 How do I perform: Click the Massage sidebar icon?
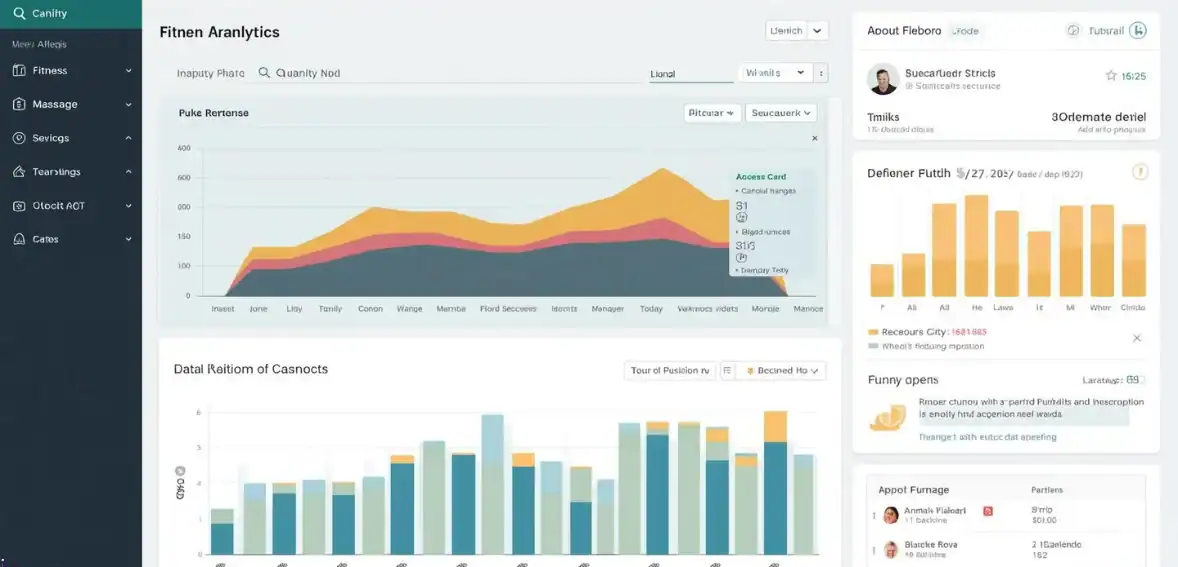click(x=18, y=104)
